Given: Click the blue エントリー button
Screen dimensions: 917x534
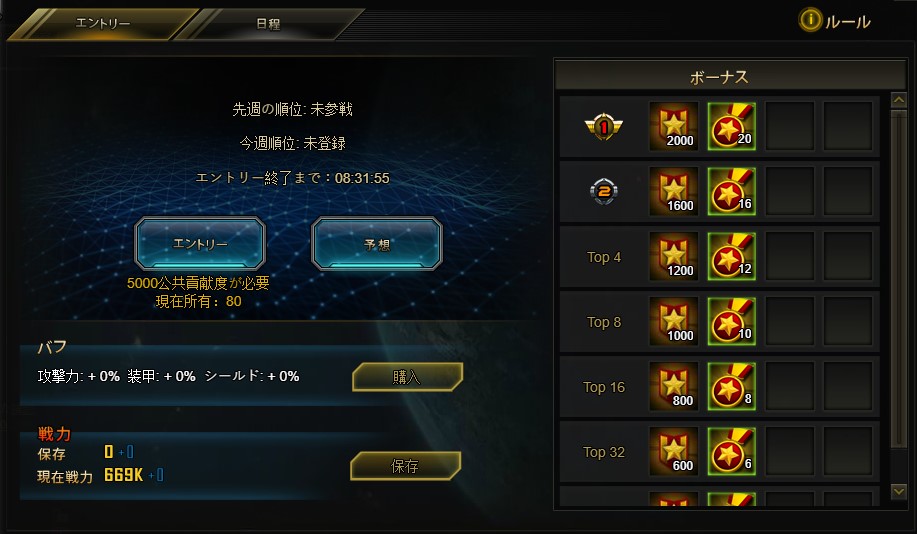Looking at the screenshot, I should click(200, 243).
